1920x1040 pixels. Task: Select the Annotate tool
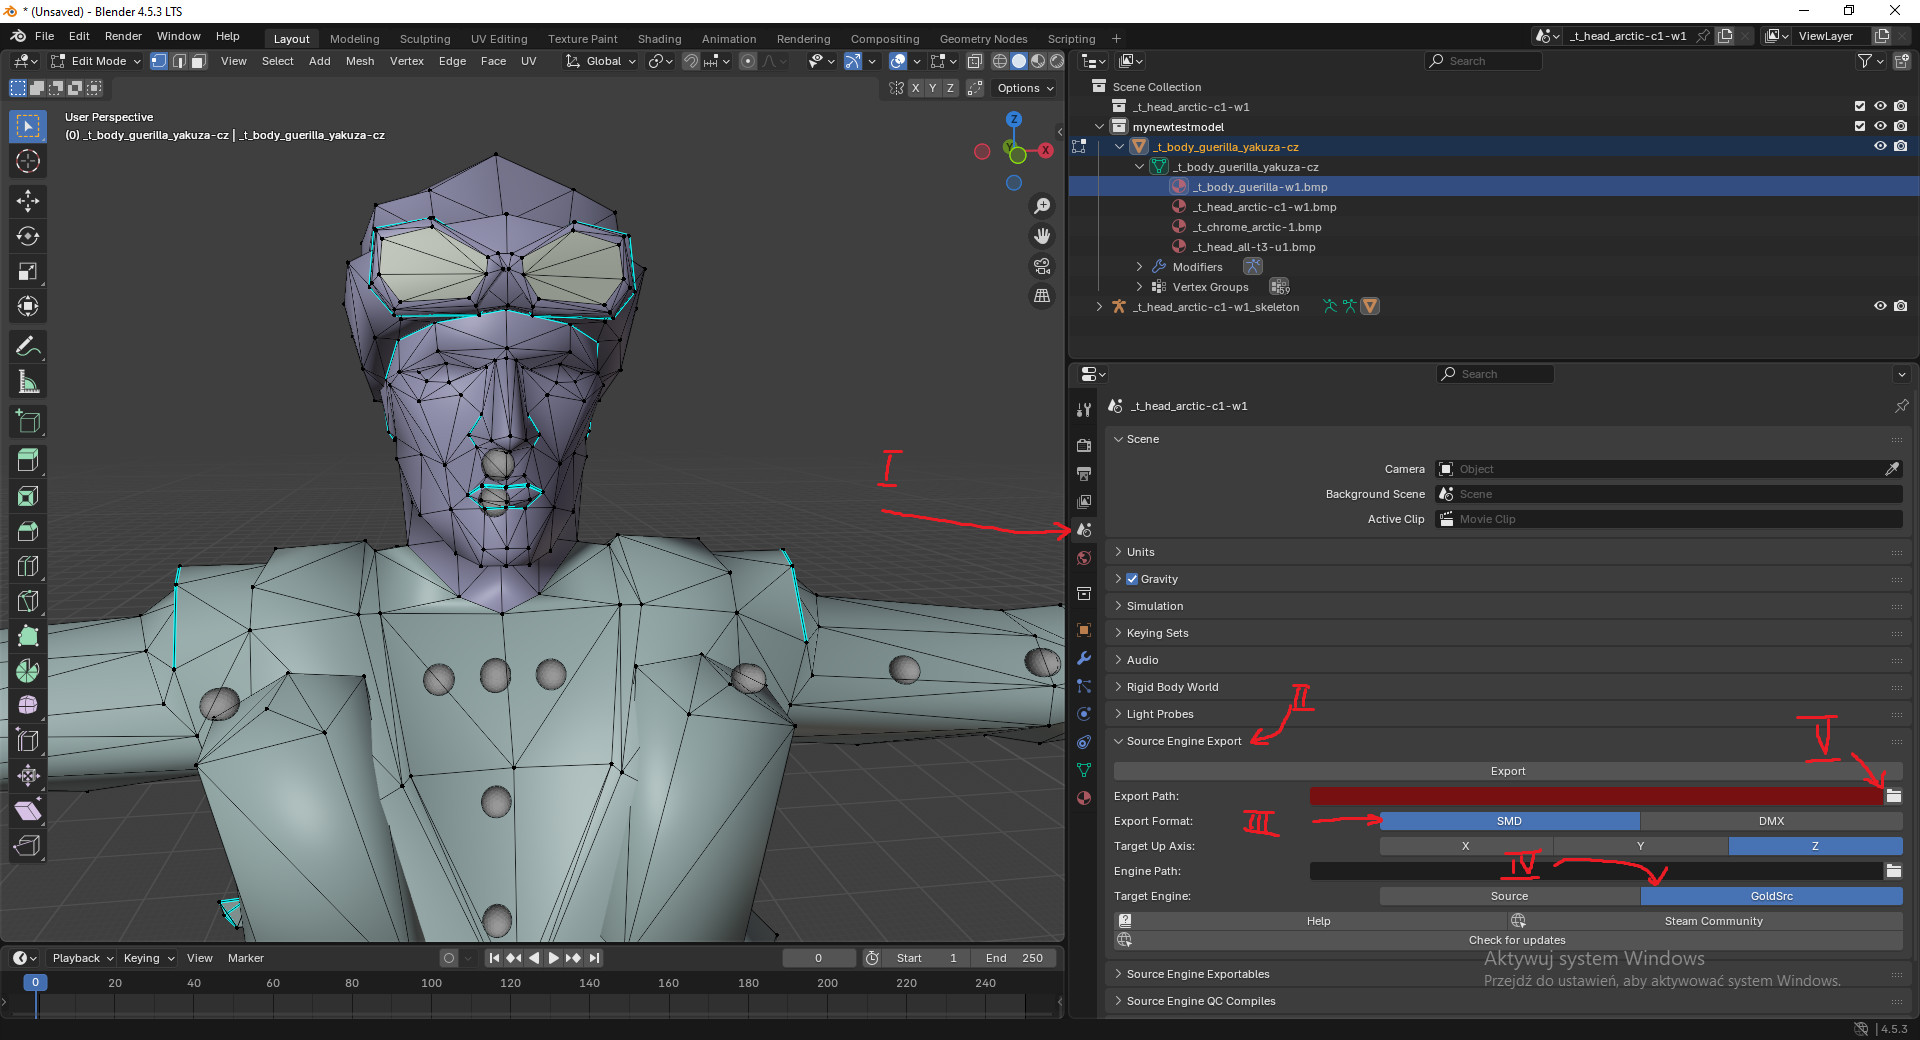coord(27,345)
